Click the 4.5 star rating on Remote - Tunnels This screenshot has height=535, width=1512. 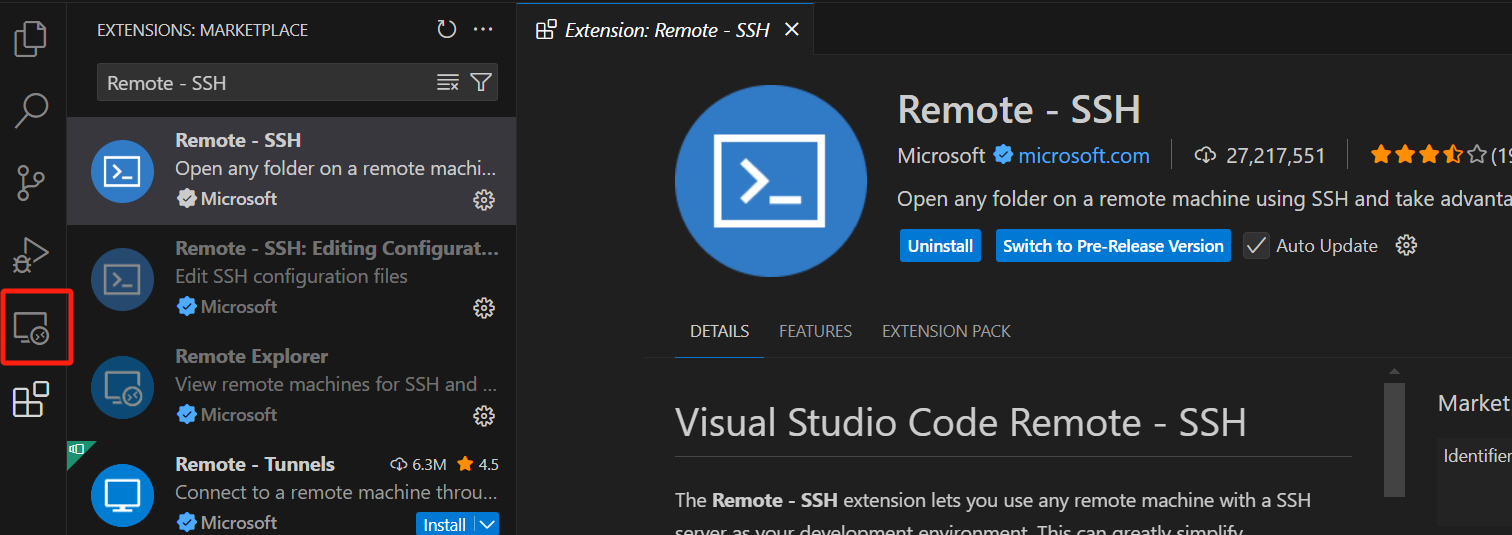pyautogui.click(x=478, y=464)
